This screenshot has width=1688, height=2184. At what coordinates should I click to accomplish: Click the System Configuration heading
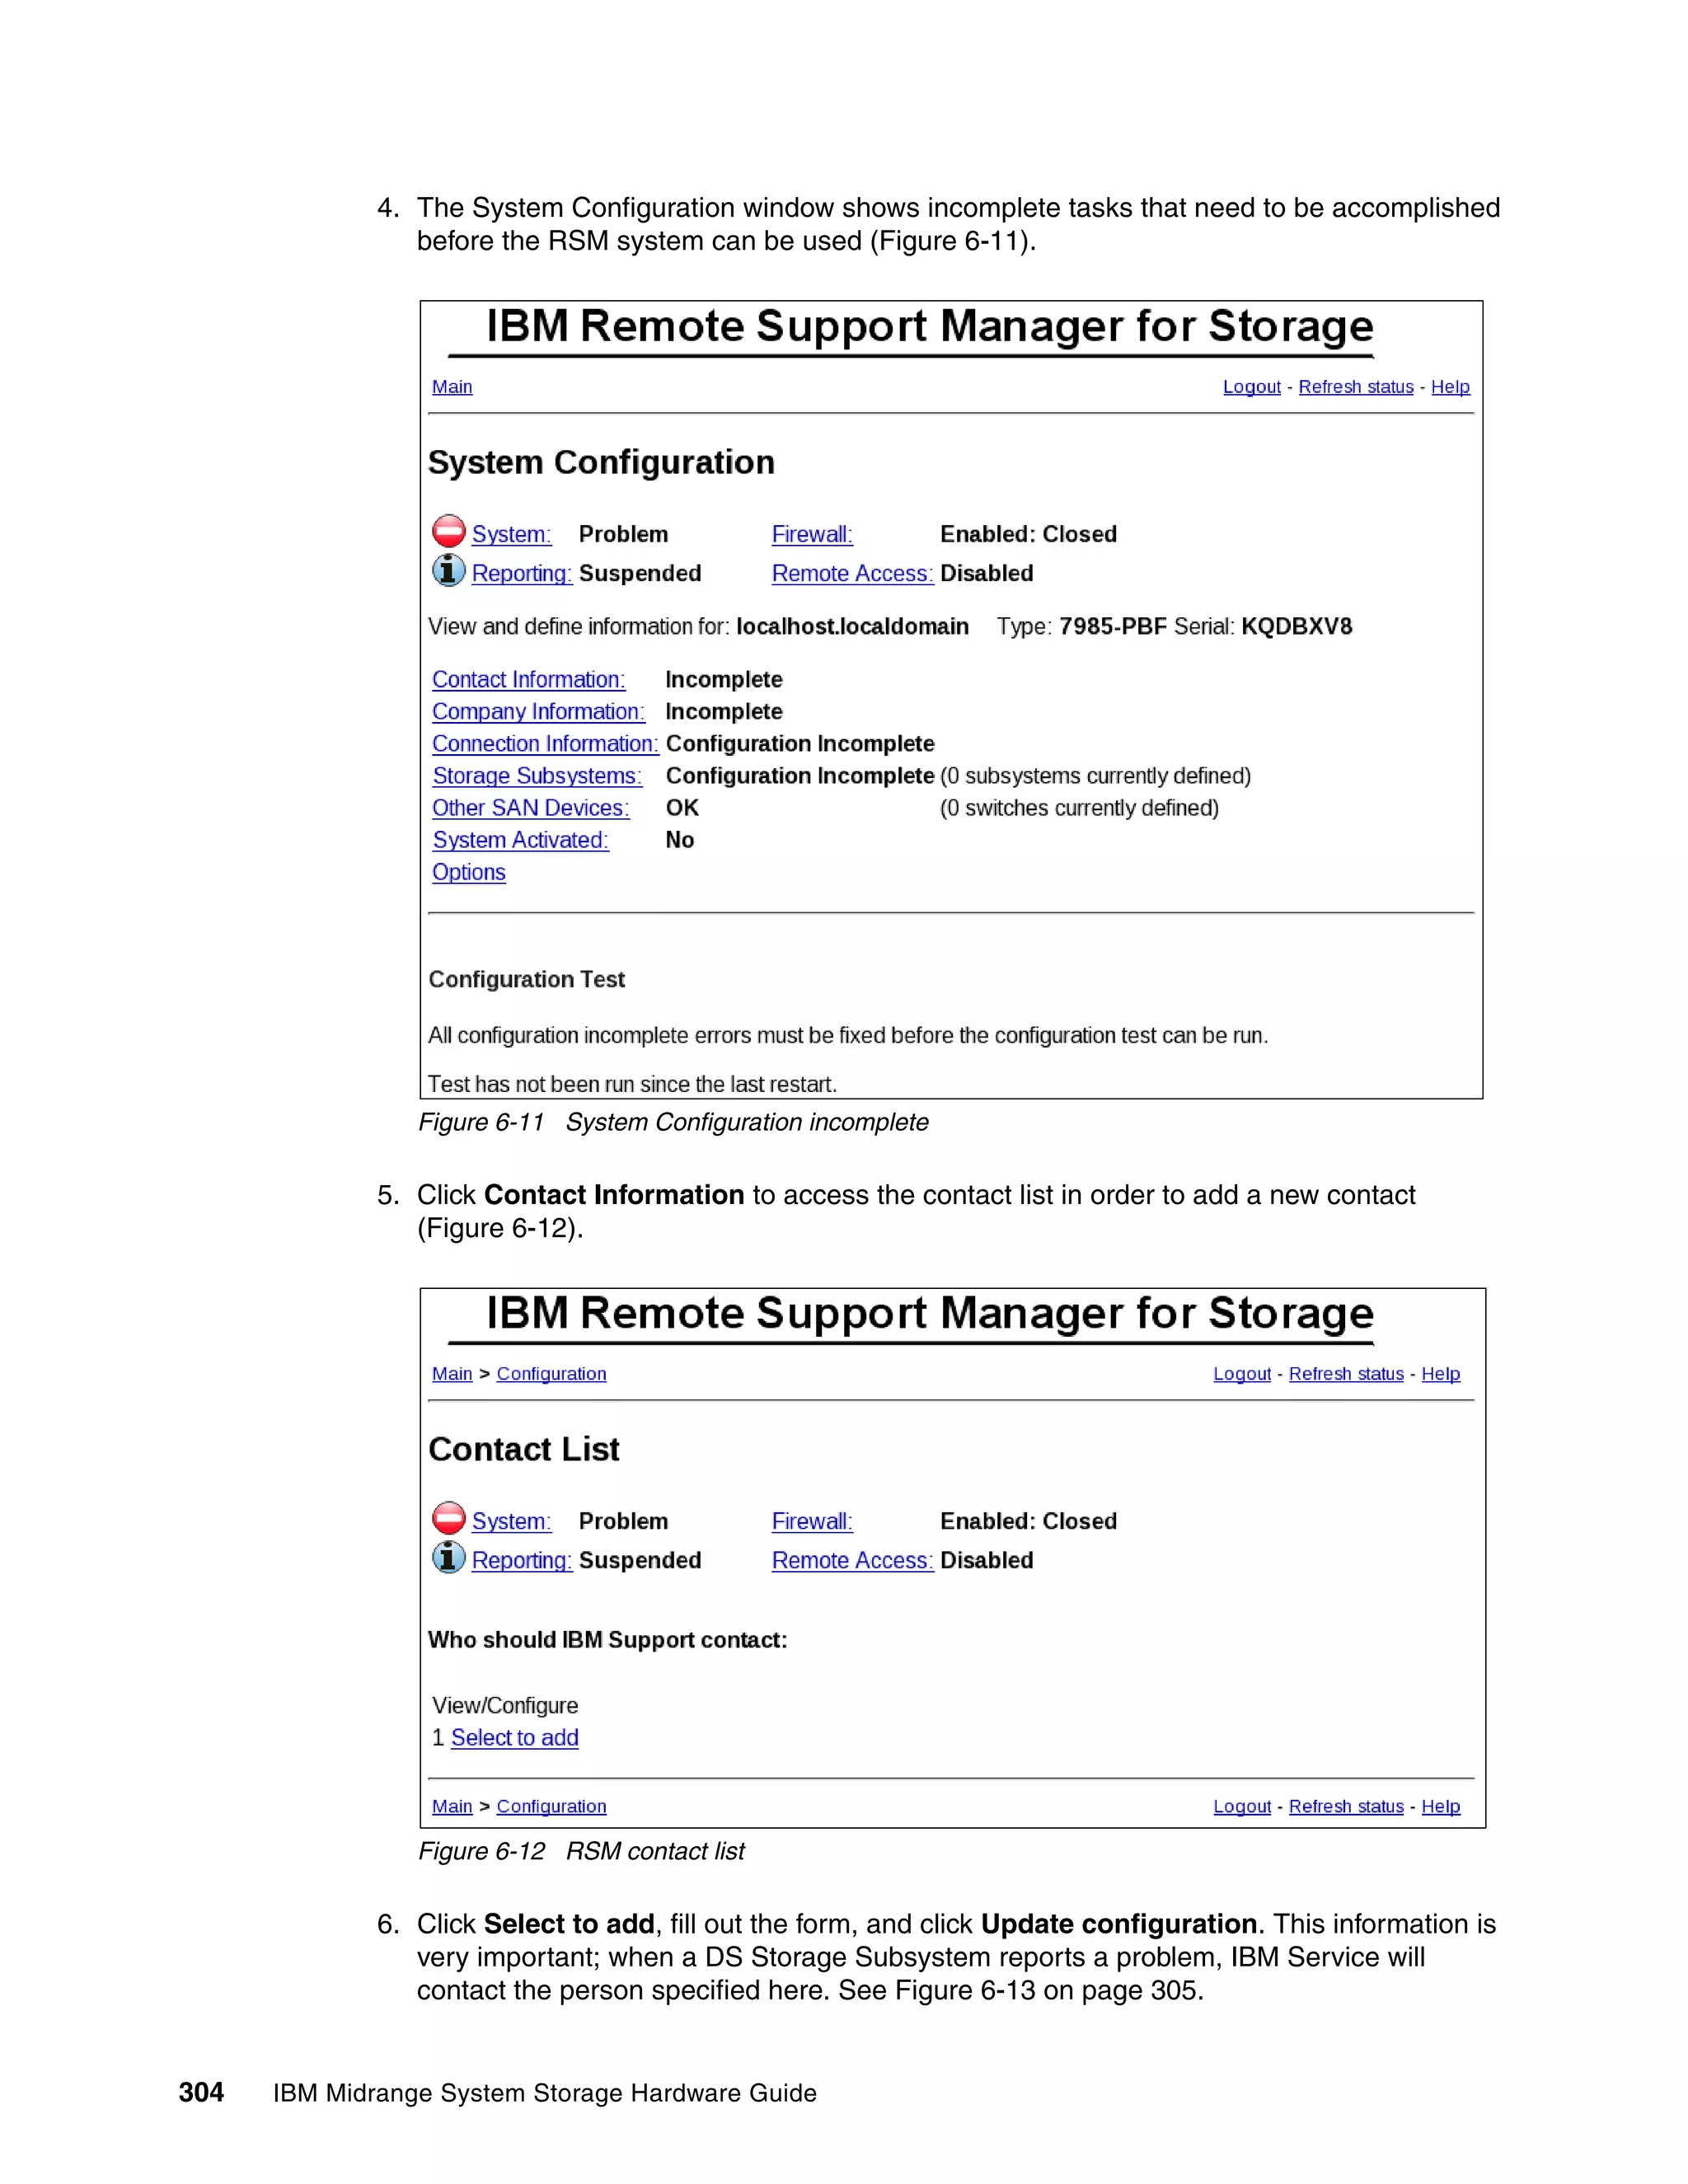[x=601, y=463]
